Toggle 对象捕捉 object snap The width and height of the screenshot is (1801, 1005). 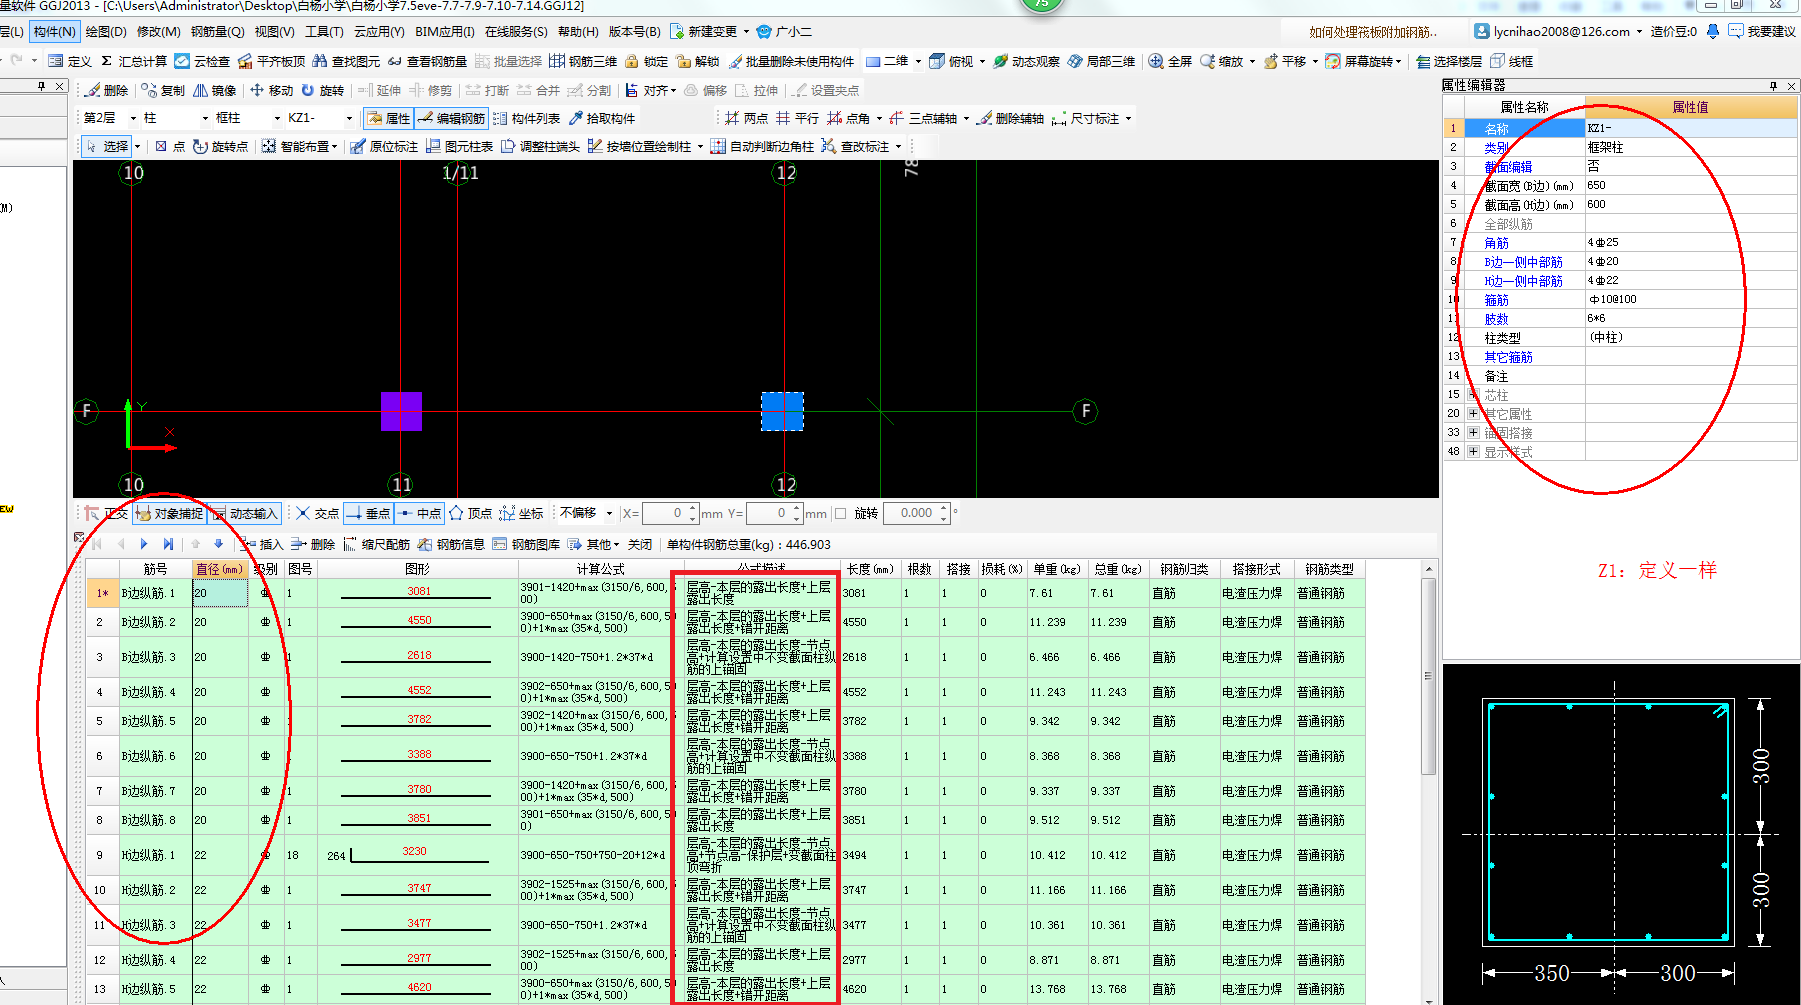[x=169, y=513]
